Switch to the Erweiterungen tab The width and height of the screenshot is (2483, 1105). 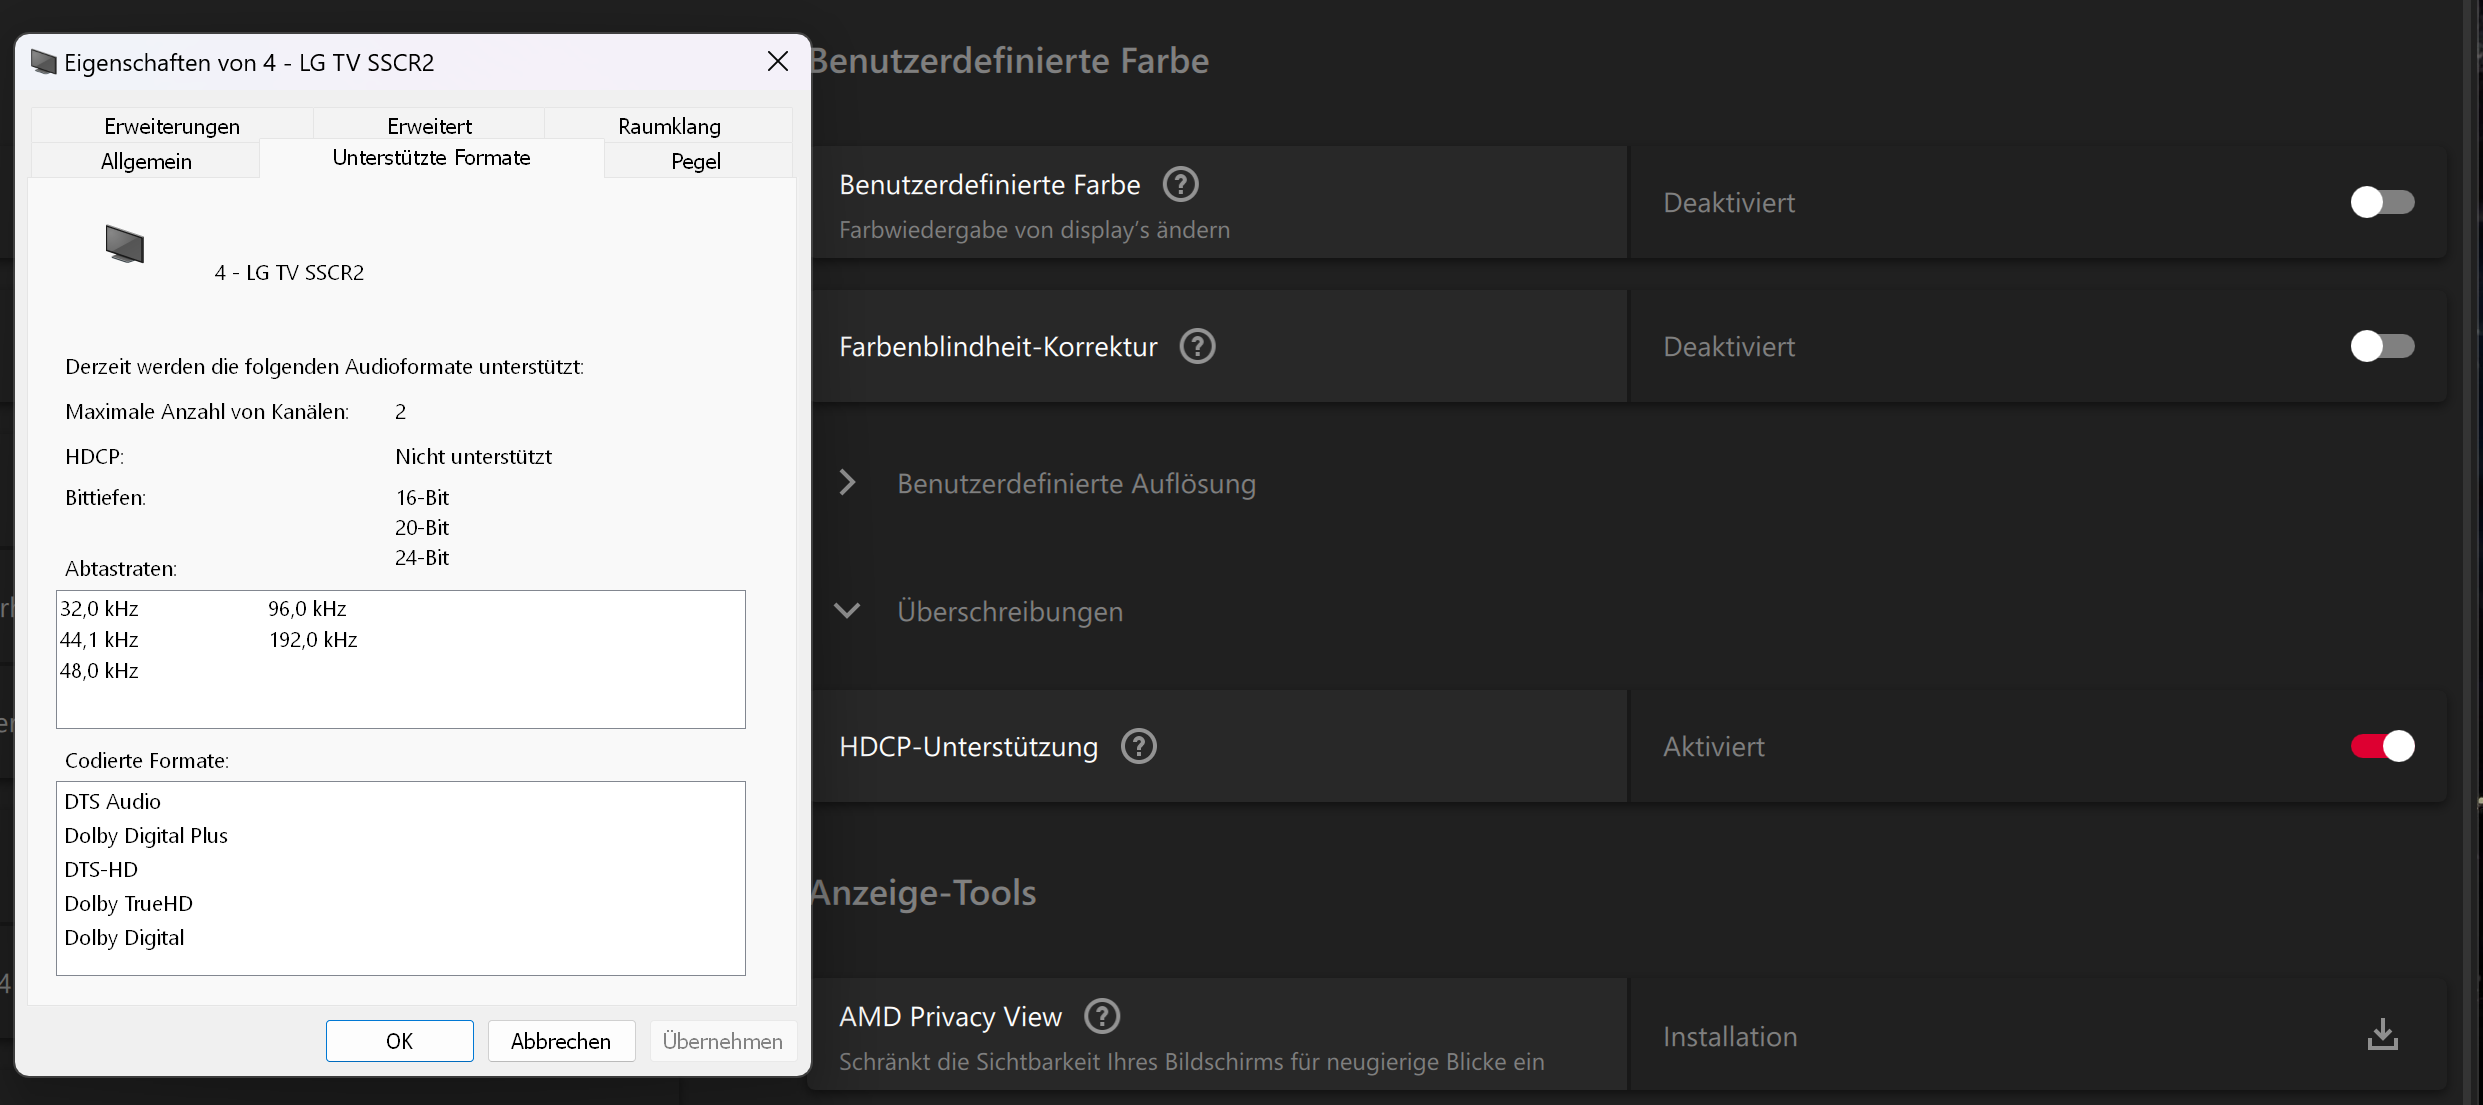pyautogui.click(x=172, y=126)
